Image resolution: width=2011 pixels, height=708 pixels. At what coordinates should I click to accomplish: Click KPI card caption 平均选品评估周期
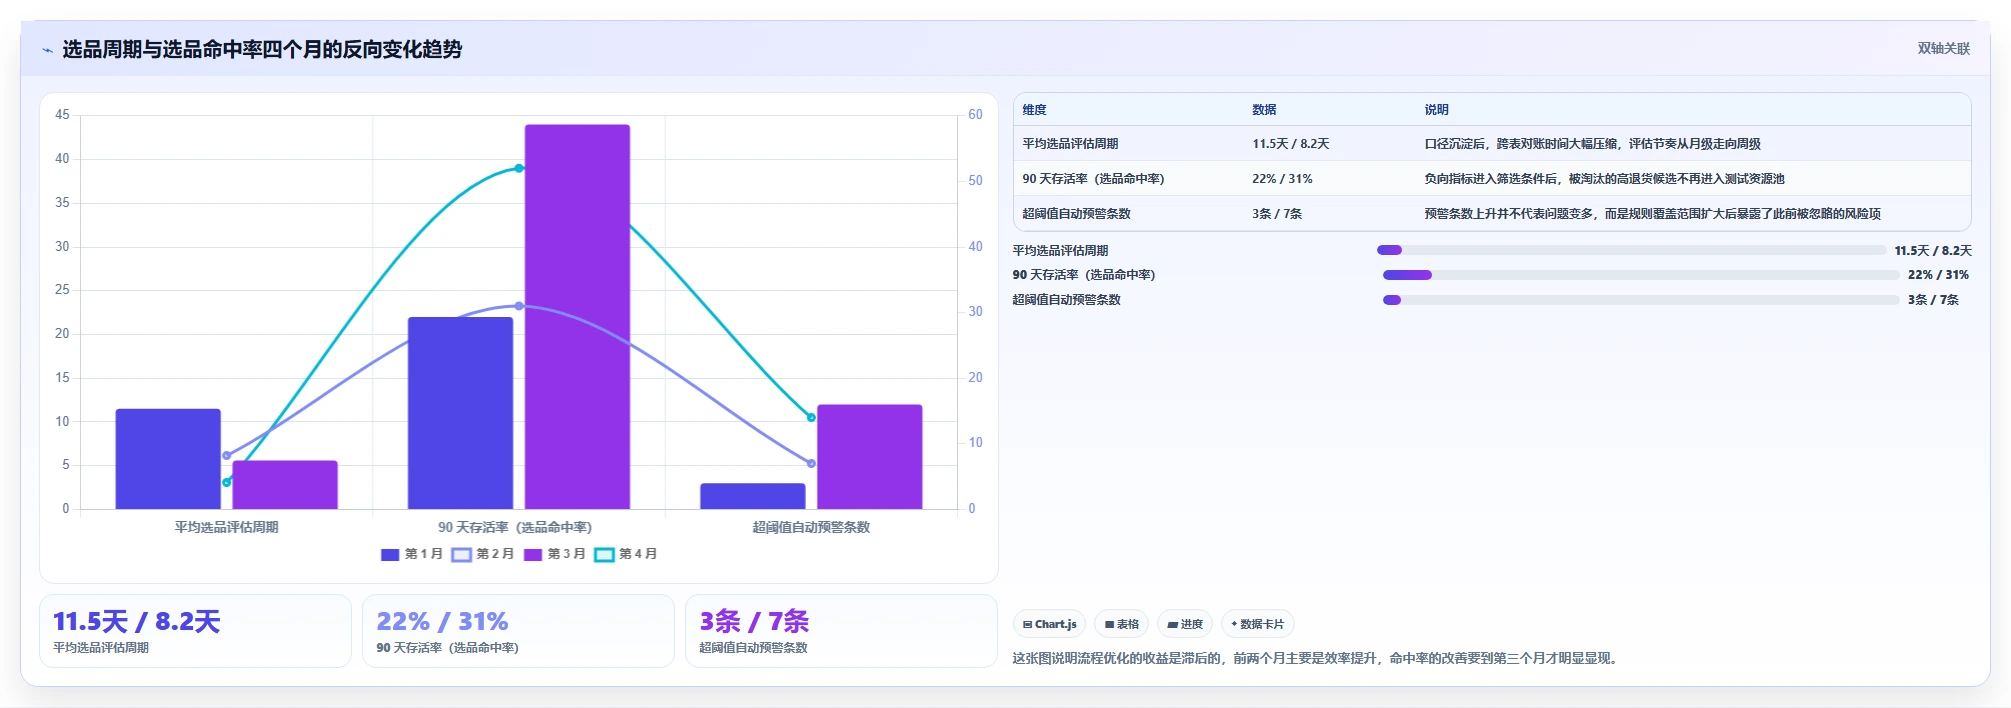point(101,648)
